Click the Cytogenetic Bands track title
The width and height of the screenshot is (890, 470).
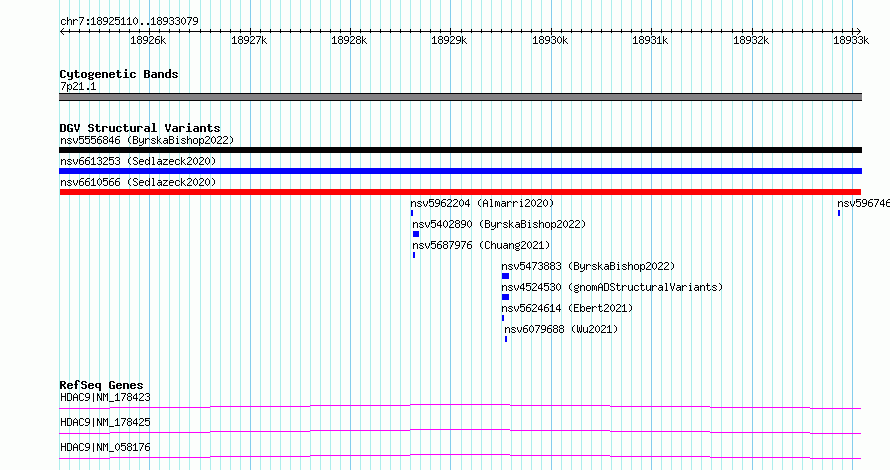(119, 74)
